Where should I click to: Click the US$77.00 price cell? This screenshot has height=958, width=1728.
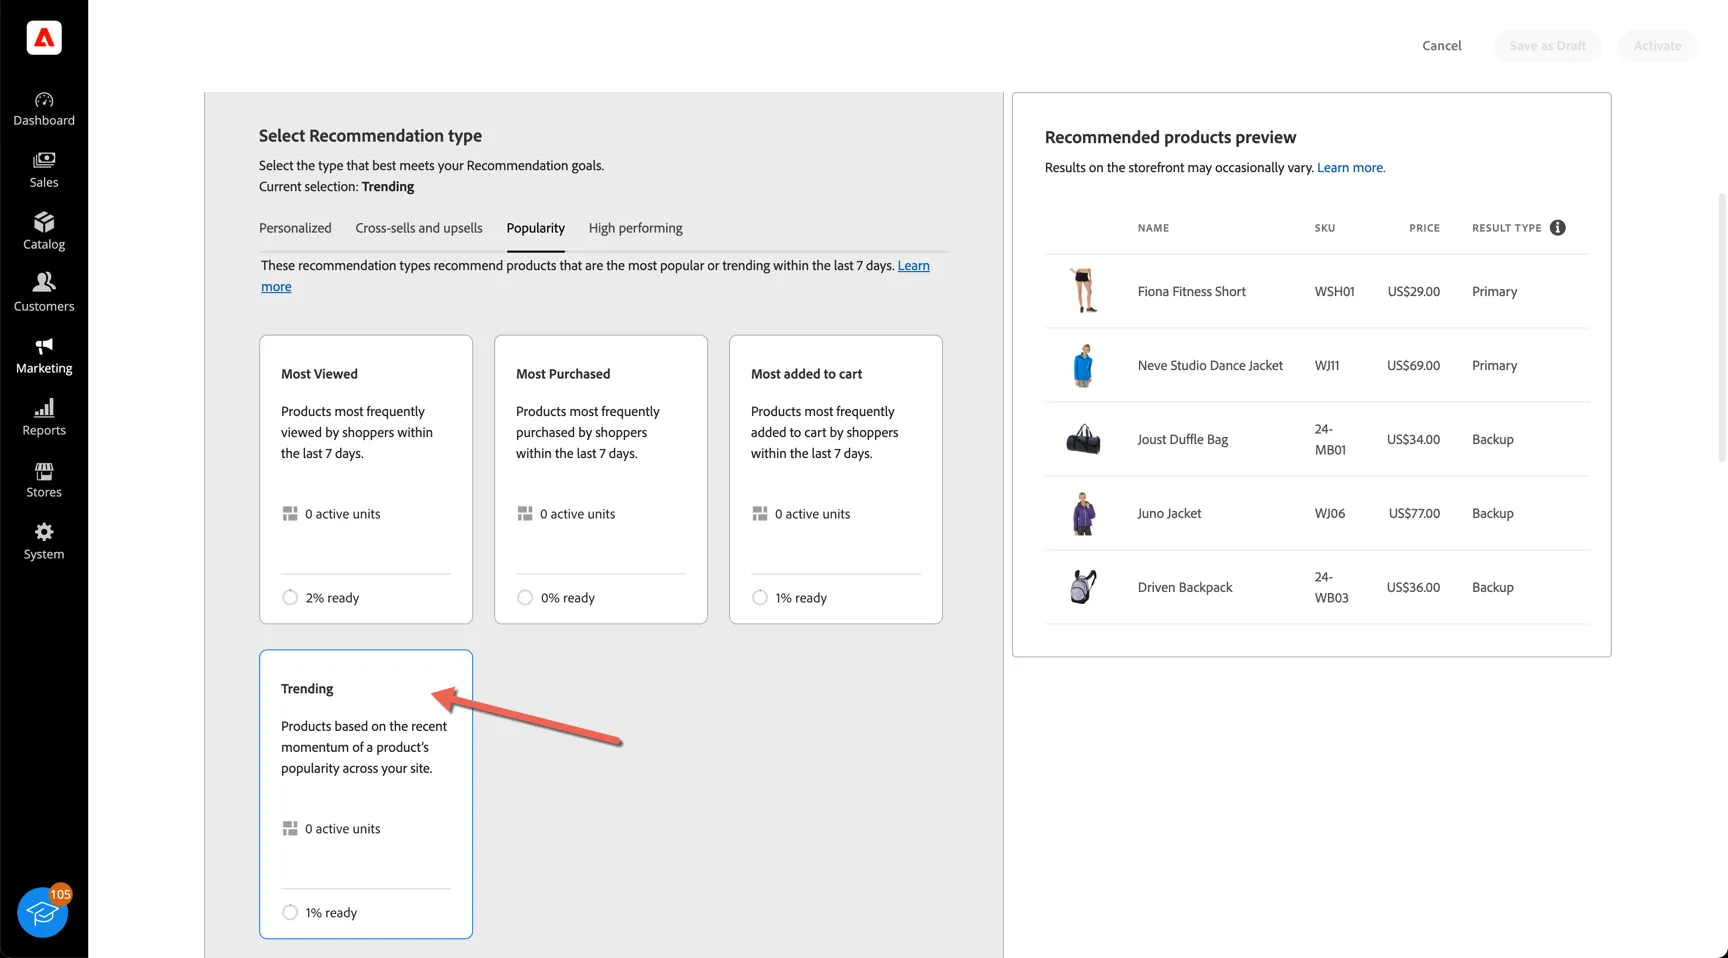point(1414,514)
